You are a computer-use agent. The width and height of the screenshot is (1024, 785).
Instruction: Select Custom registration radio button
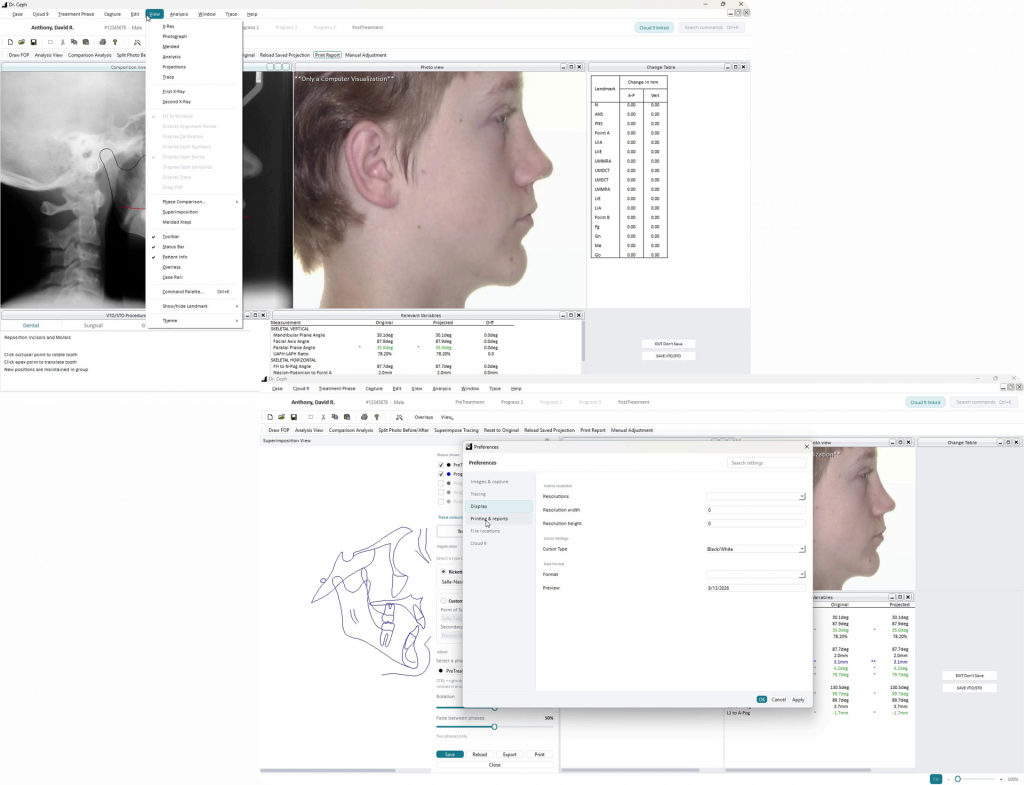443,601
